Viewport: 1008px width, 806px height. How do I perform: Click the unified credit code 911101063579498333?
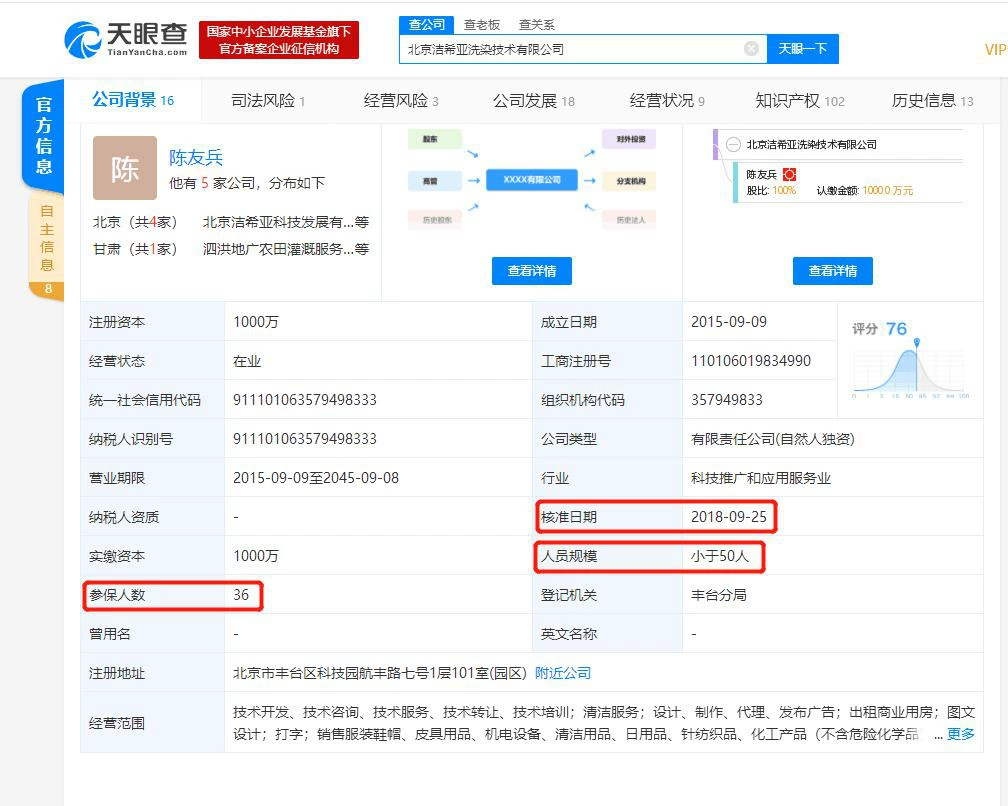pos(305,400)
